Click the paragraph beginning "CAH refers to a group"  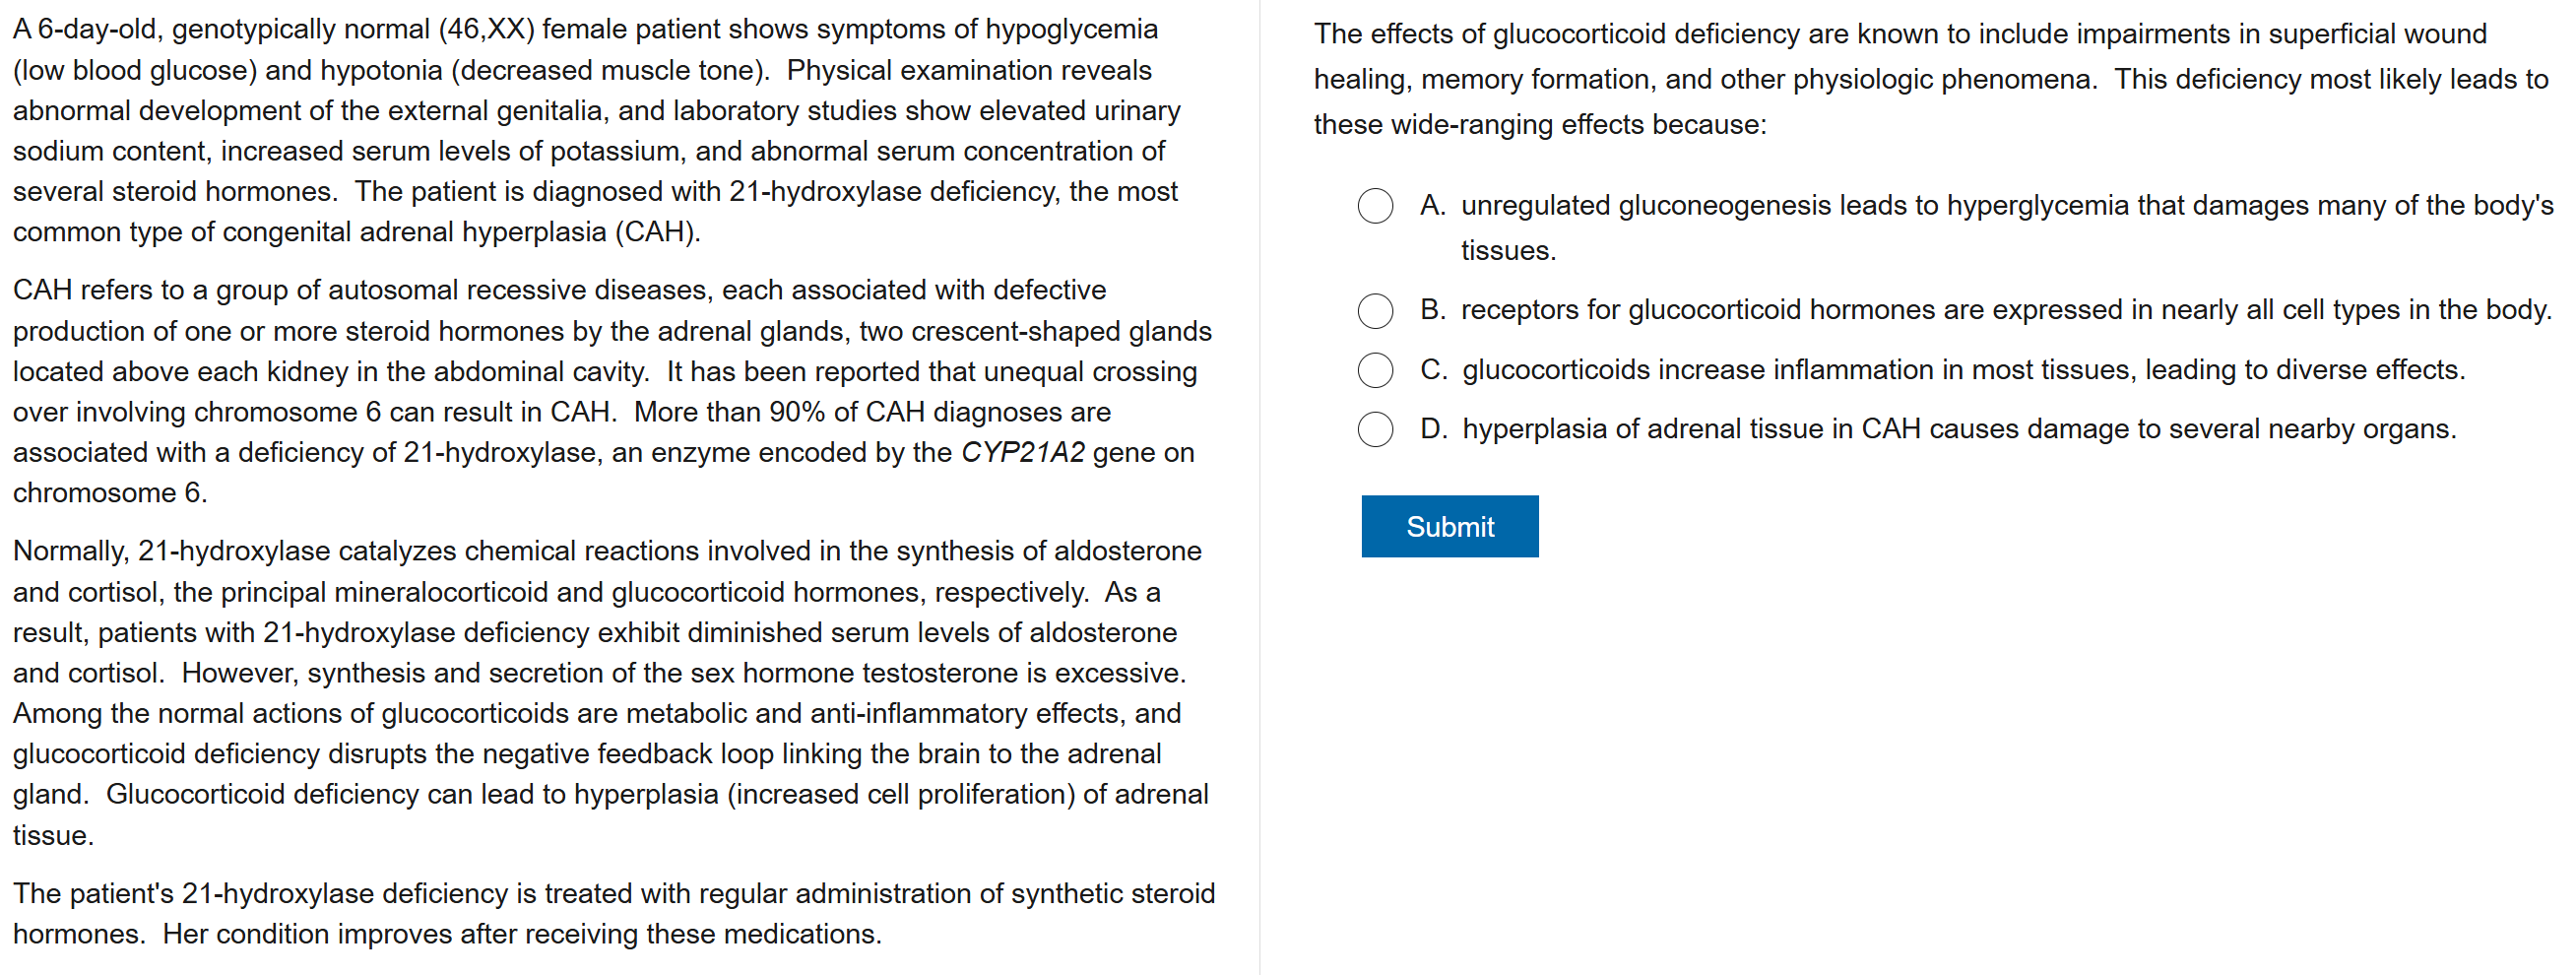pyautogui.click(x=610, y=391)
